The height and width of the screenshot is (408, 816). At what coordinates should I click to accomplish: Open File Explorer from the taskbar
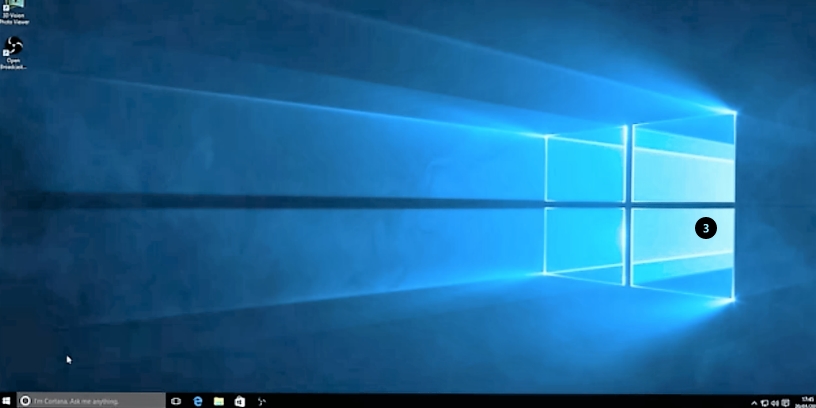[x=218, y=400]
